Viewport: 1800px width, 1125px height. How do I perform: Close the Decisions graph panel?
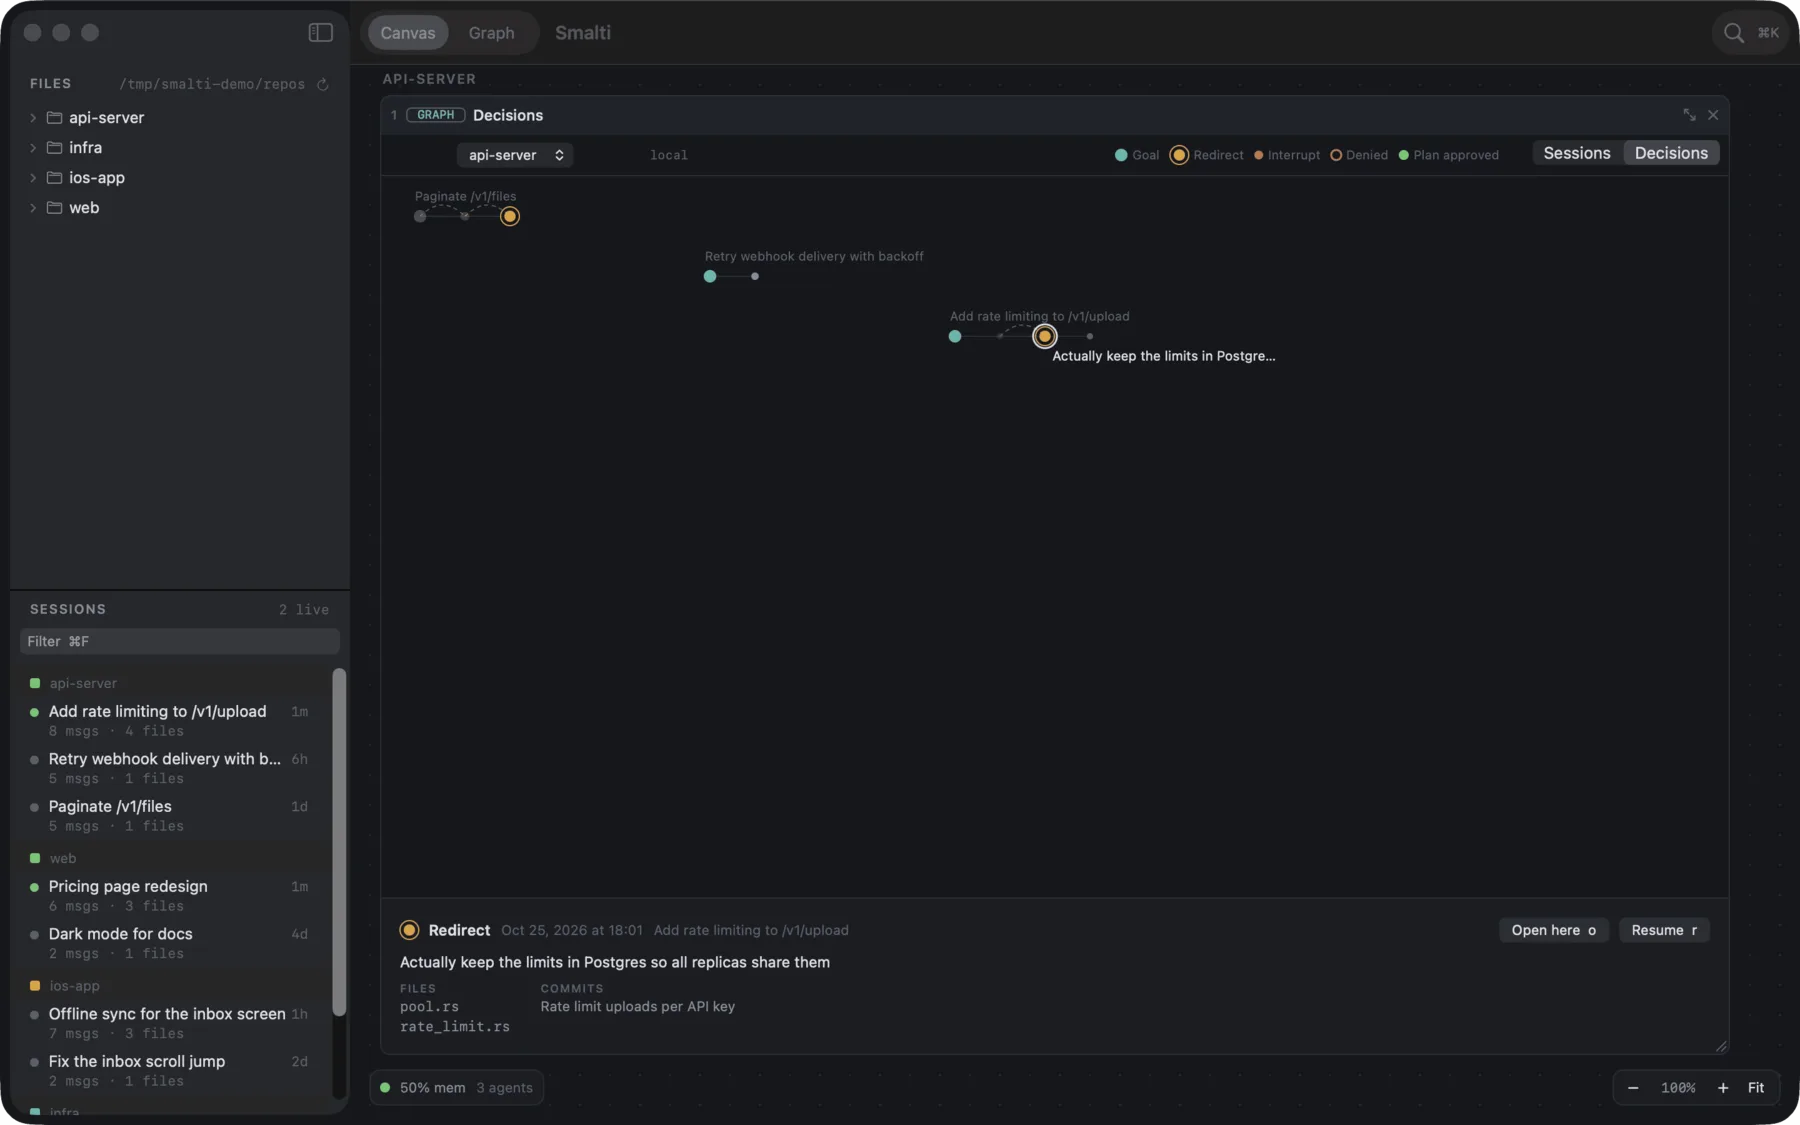[1713, 115]
